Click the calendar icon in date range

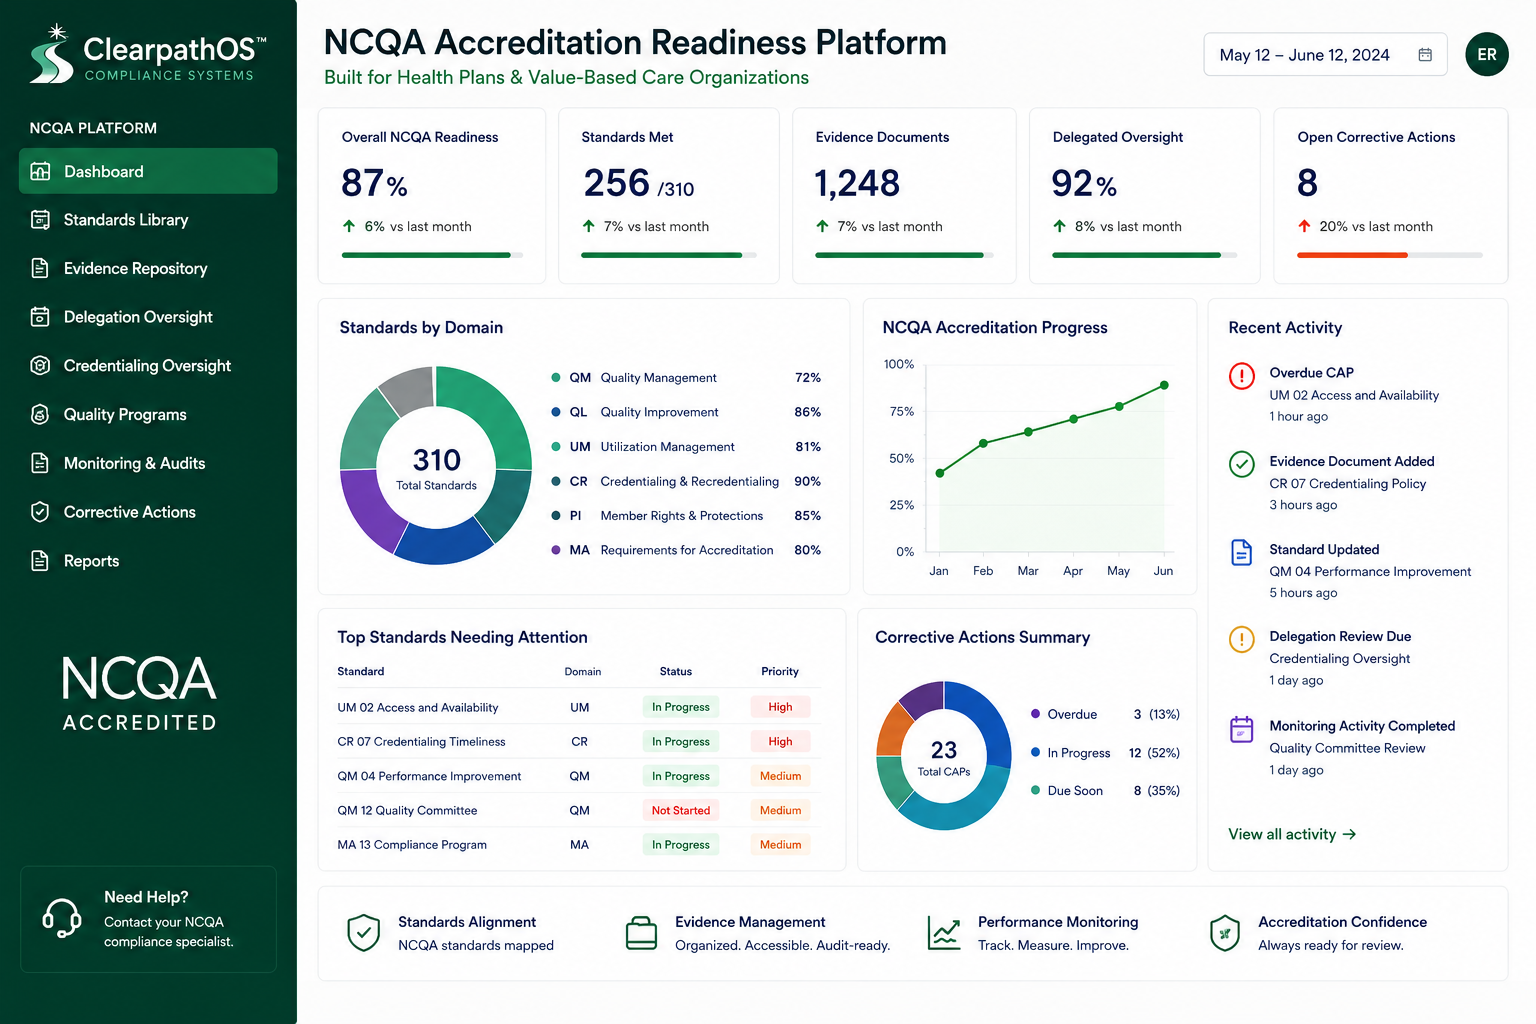click(1425, 55)
